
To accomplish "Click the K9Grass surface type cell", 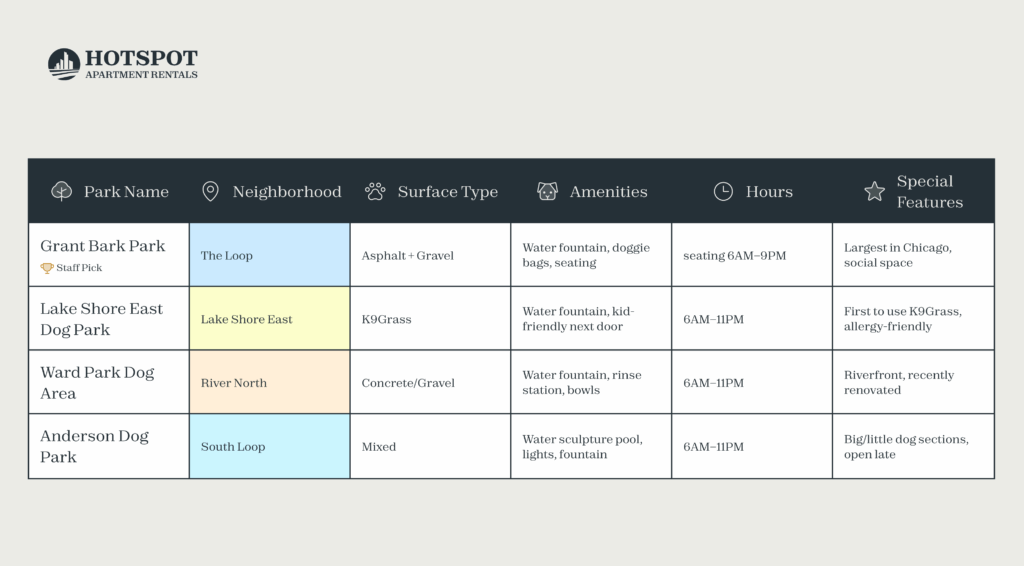I will point(430,319).
